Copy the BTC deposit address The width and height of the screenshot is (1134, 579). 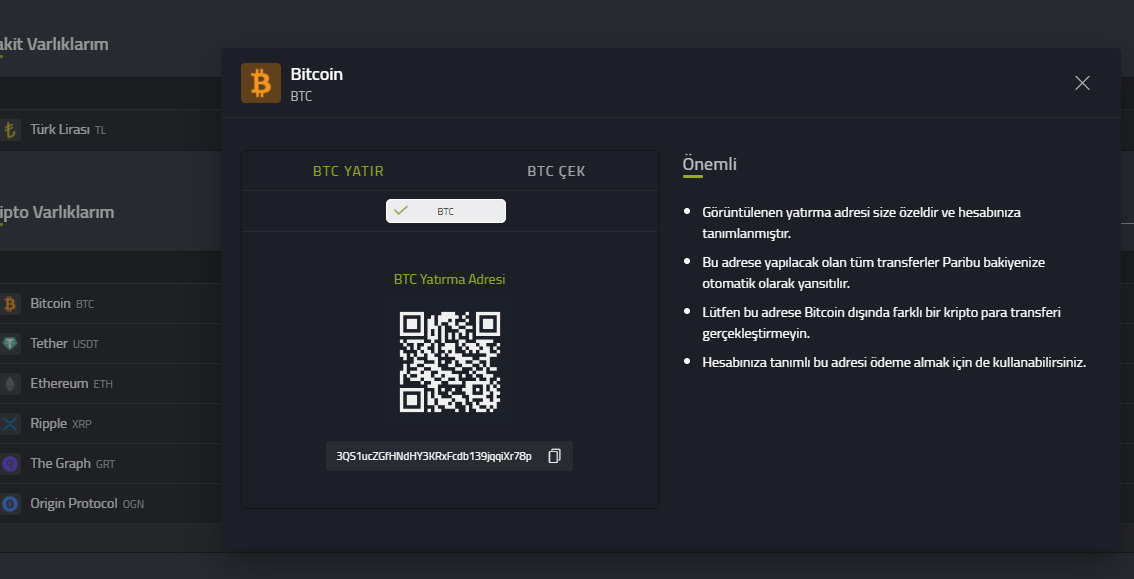click(555, 456)
